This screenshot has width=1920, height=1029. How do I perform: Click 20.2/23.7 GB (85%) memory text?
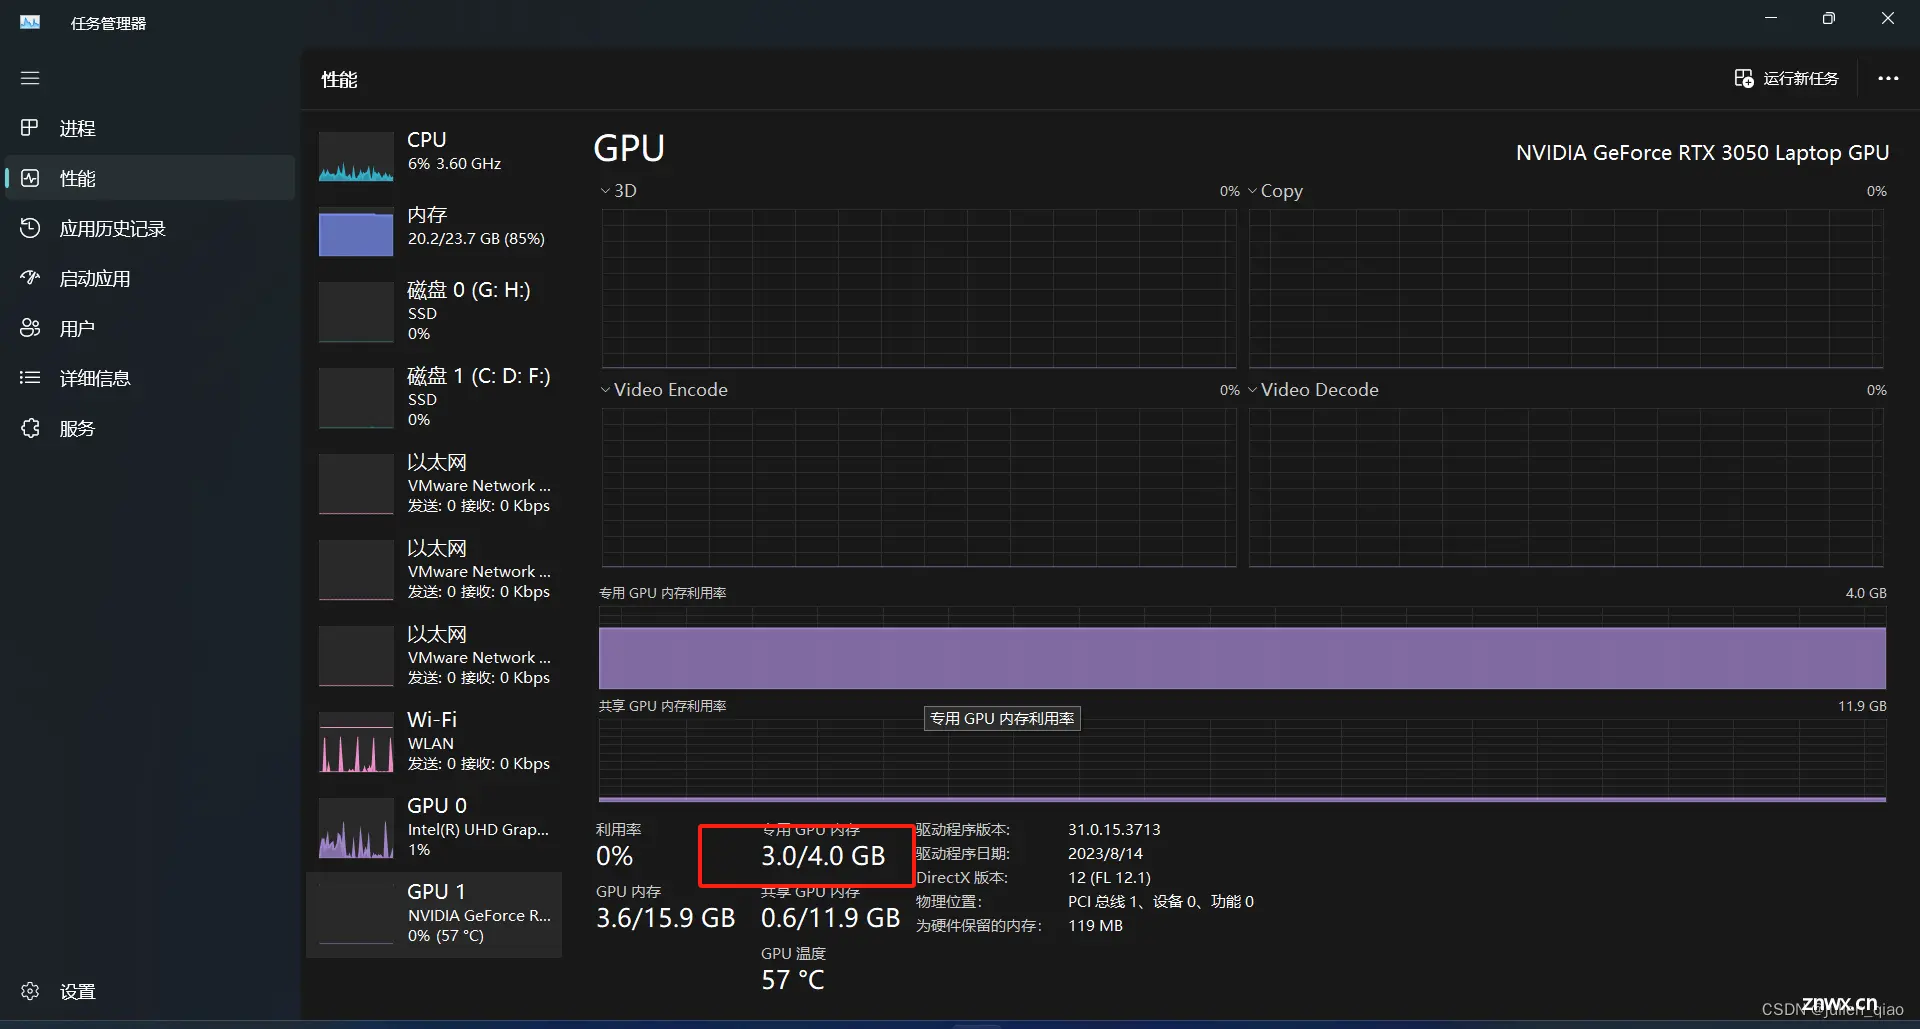(476, 239)
